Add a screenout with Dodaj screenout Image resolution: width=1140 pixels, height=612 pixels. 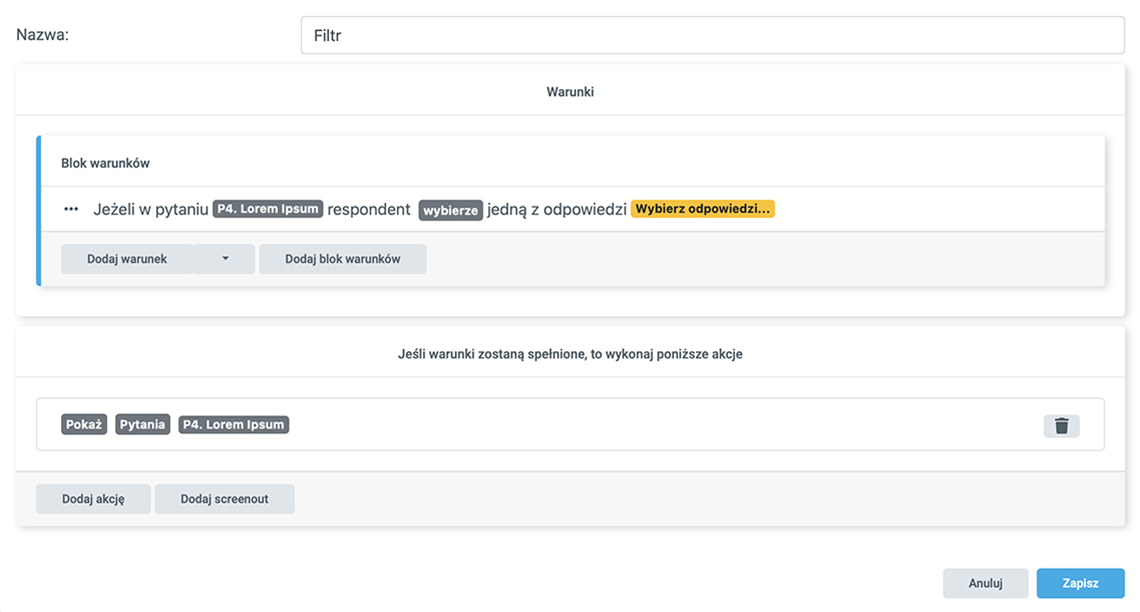[x=224, y=499]
